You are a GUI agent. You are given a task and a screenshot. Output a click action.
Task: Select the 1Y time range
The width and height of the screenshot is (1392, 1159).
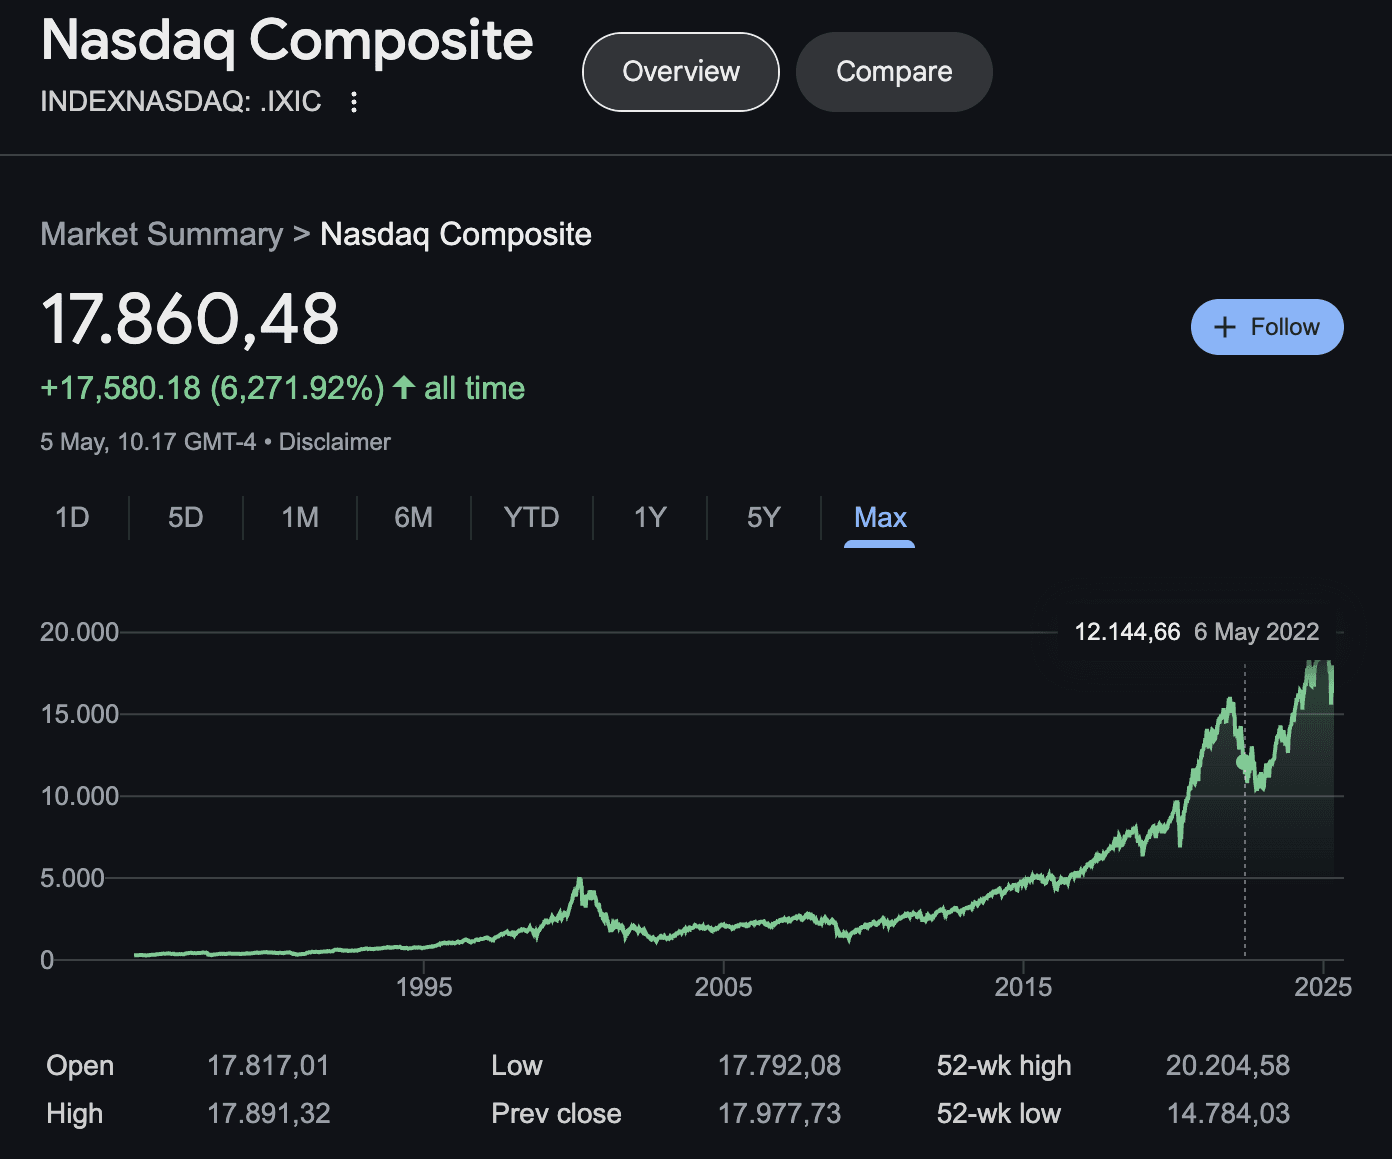point(650,517)
